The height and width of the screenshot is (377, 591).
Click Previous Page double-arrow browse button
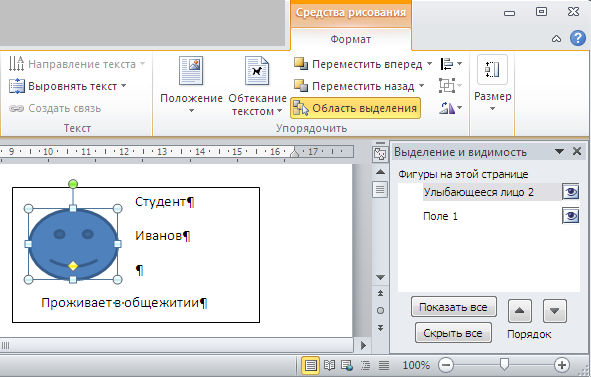pos(380,293)
